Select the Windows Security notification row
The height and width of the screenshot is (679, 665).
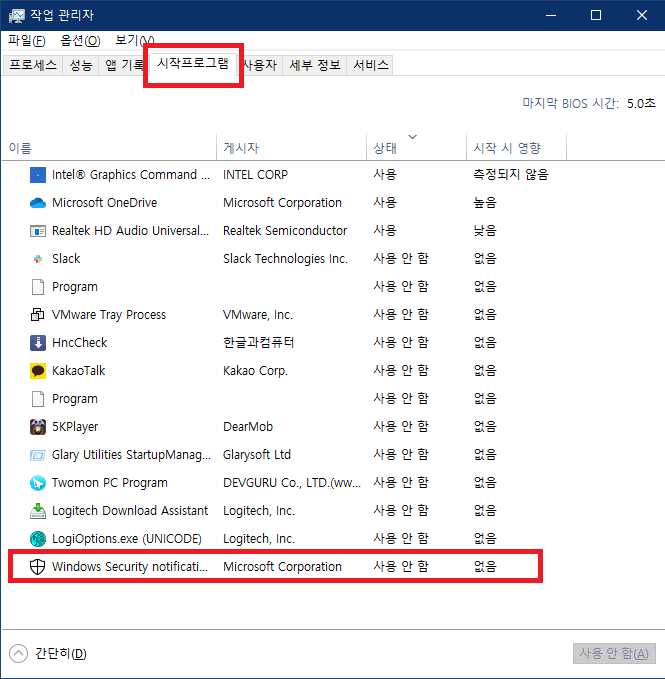[x=275, y=566]
